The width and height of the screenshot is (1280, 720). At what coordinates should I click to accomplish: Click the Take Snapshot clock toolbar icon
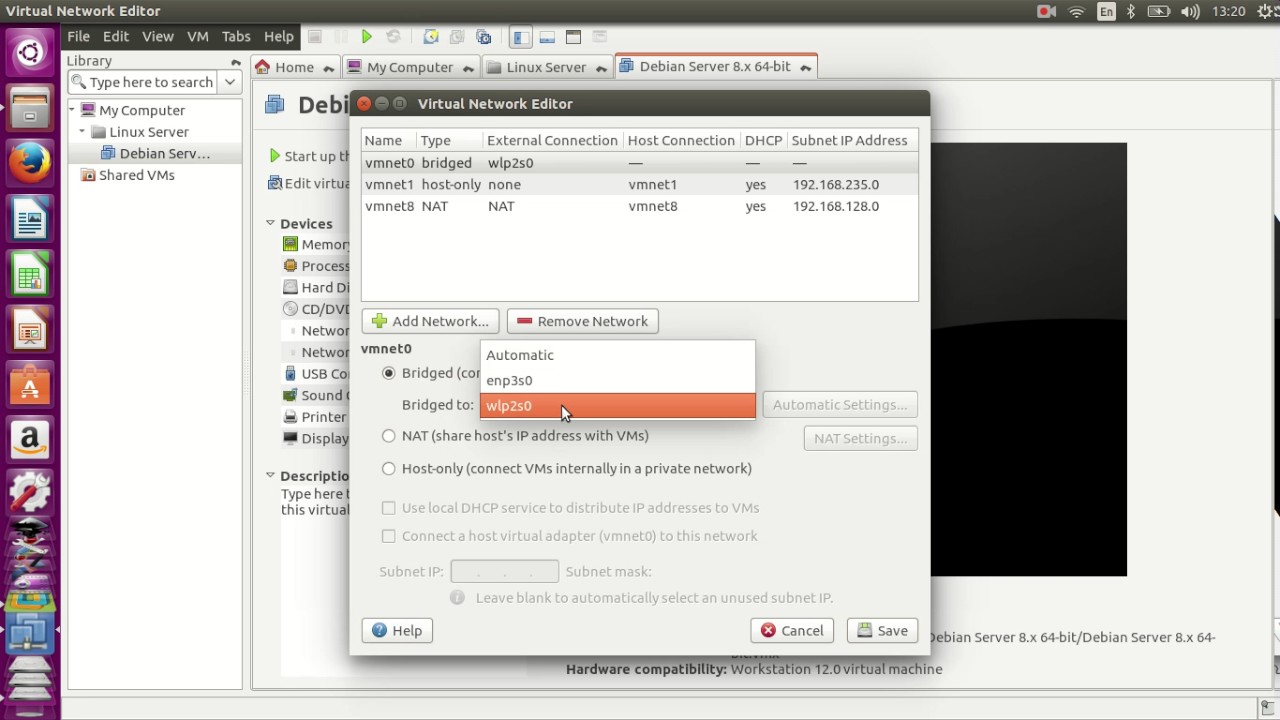(431, 37)
